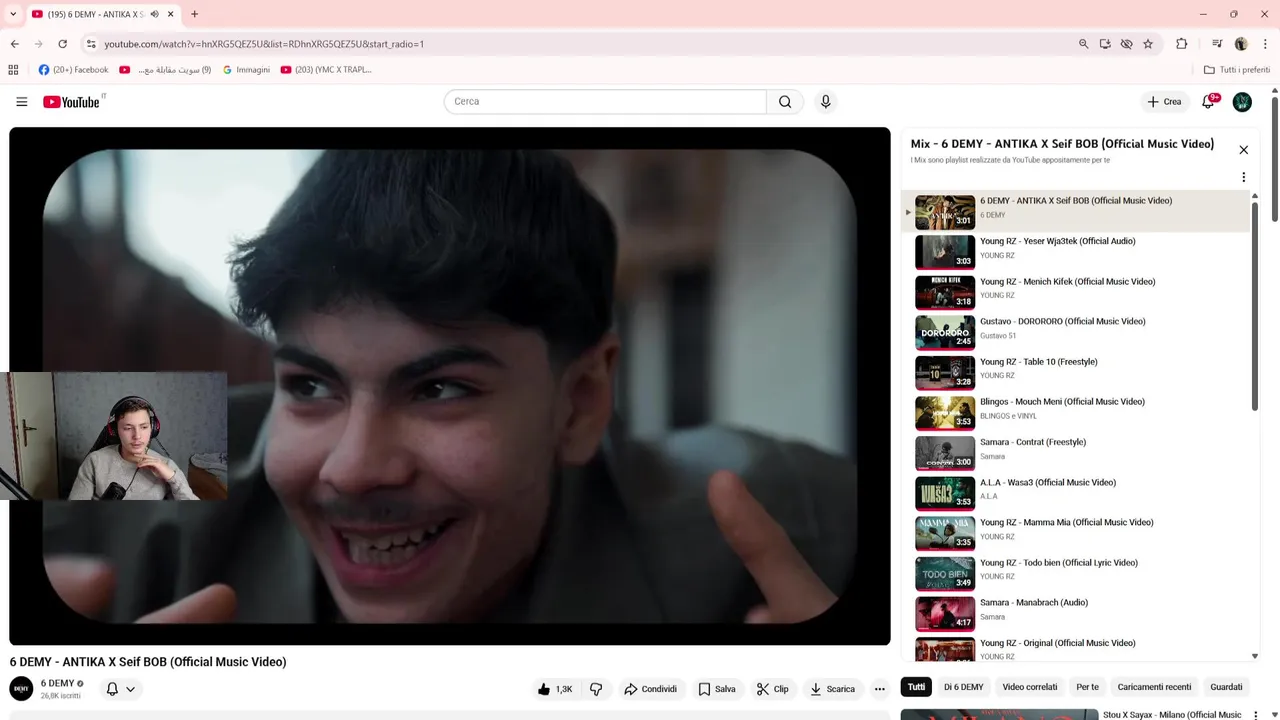Image resolution: width=1280 pixels, height=720 pixels.
Task: Open the Tutti i preferiti folder
Action: (x=1237, y=70)
